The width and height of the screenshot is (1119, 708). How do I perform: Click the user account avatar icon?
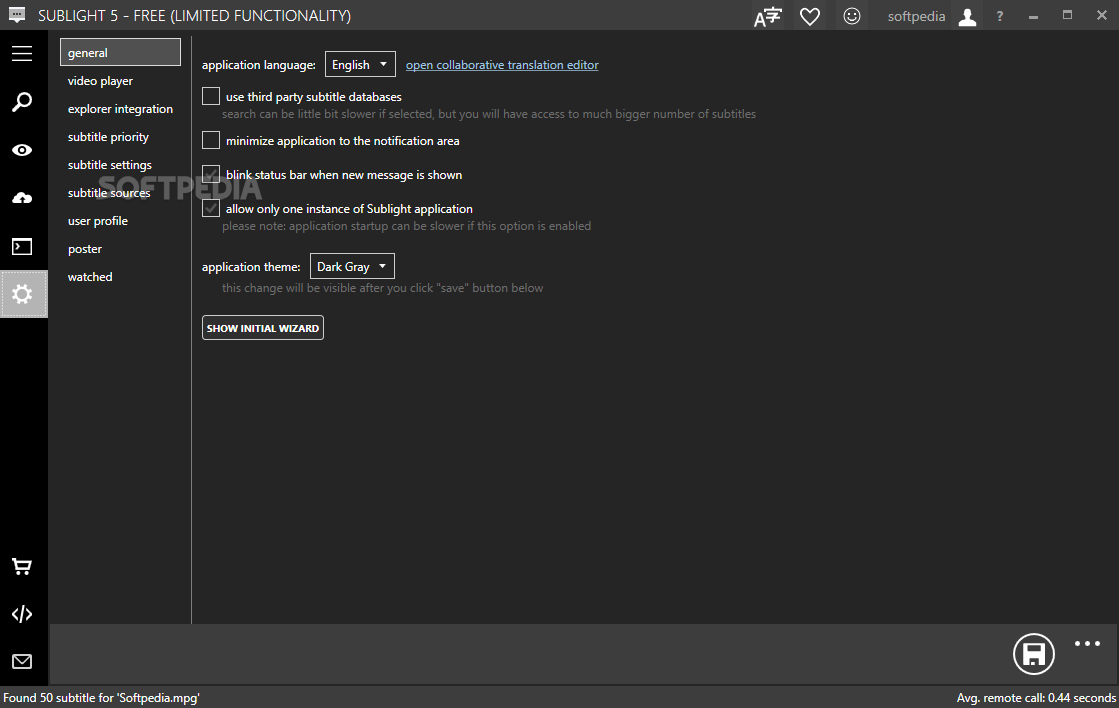tap(967, 16)
